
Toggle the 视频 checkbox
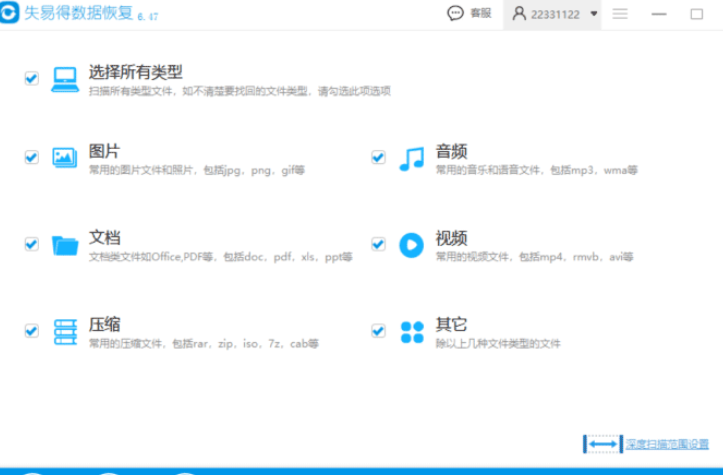[x=378, y=244]
